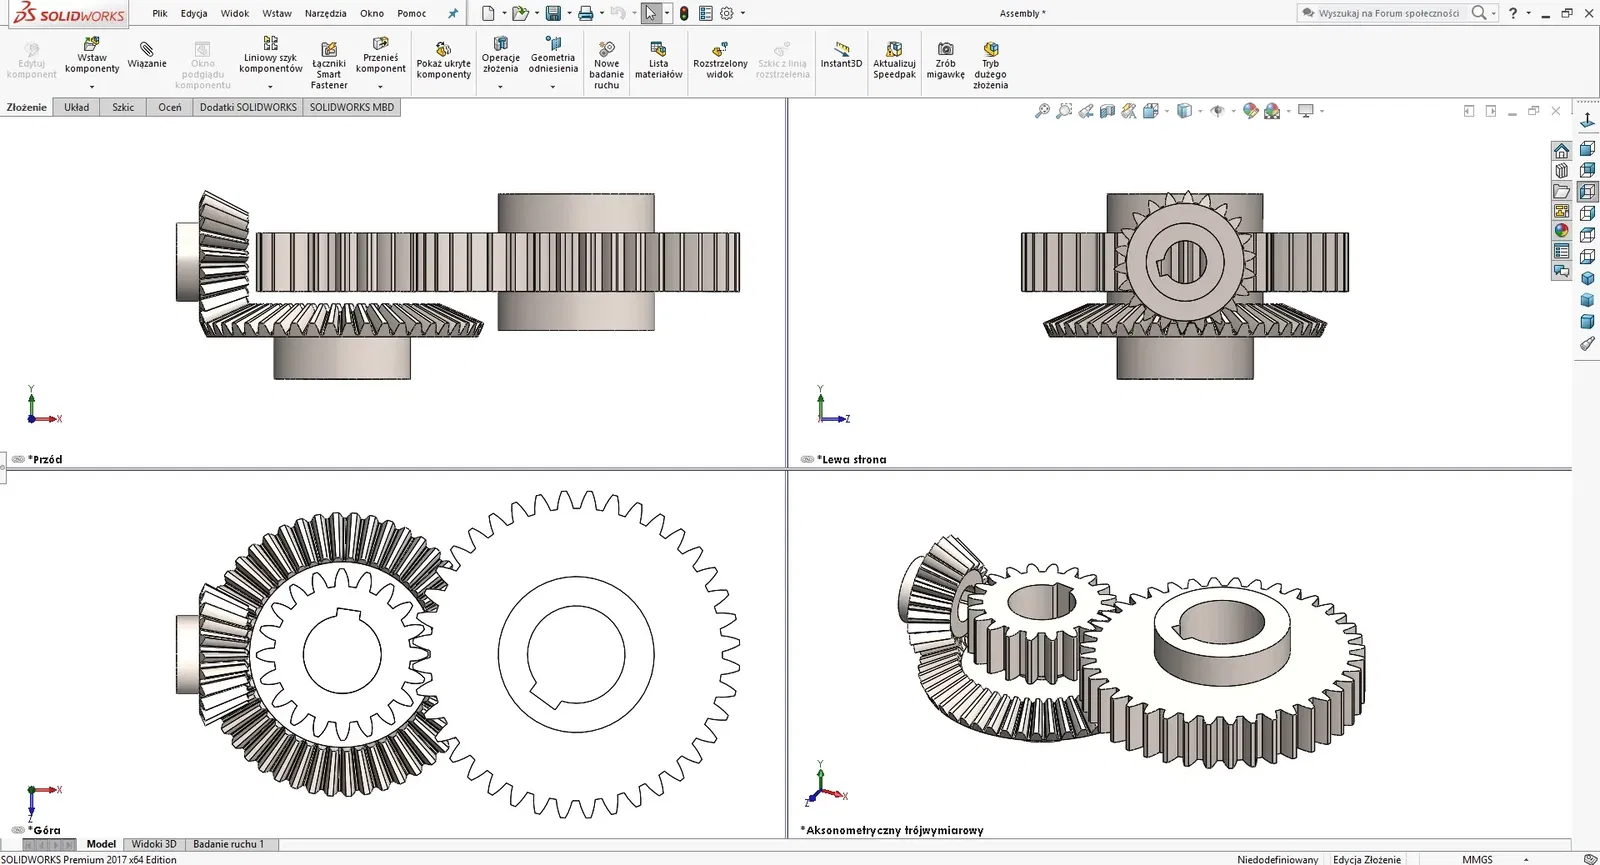1600x865 pixels.
Task: Toggle Section View icon
Action: [1107, 111]
